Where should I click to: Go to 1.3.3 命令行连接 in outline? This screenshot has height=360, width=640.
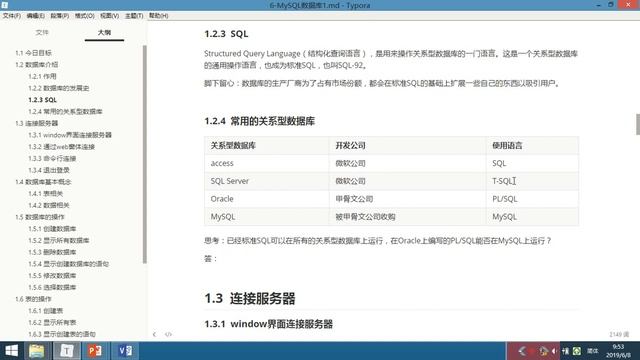point(52,158)
